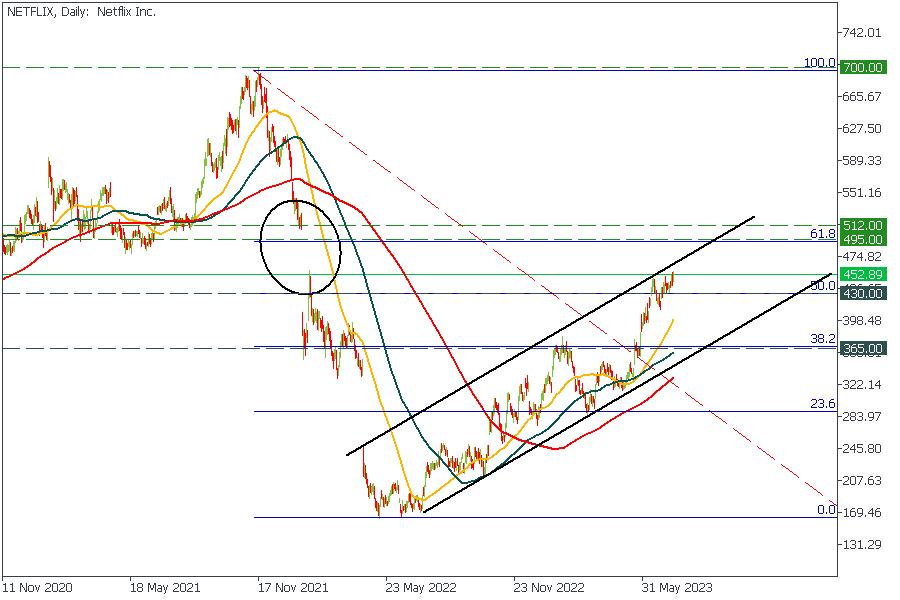Select the Fibonacci 100.0 level label
Image resolution: width=900 pixels, height=600 pixels.
point(819,63)
